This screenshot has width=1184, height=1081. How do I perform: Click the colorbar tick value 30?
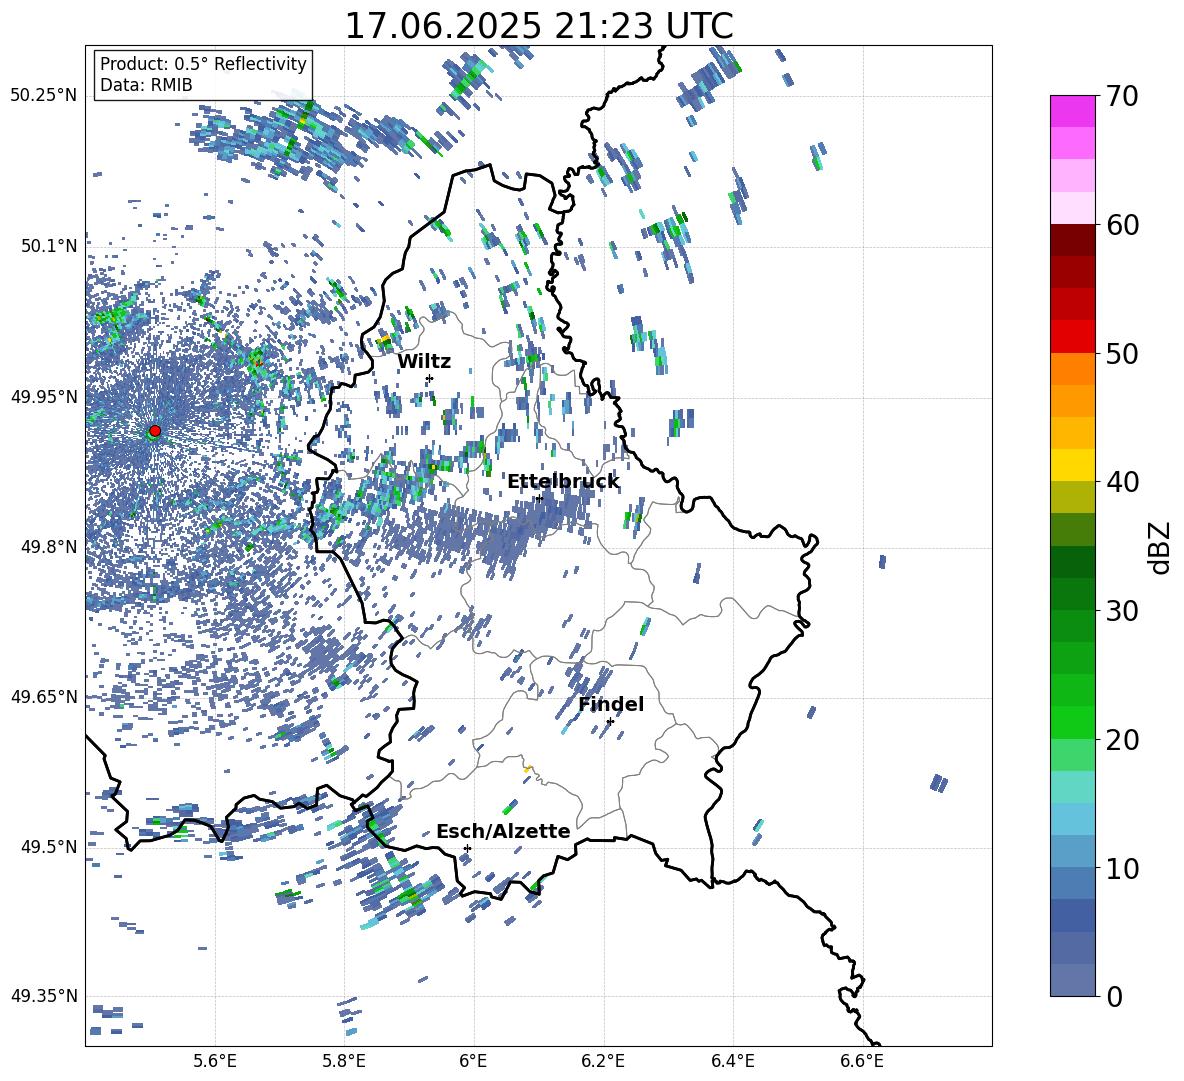pyautogui.click(x=1122, y=611)
